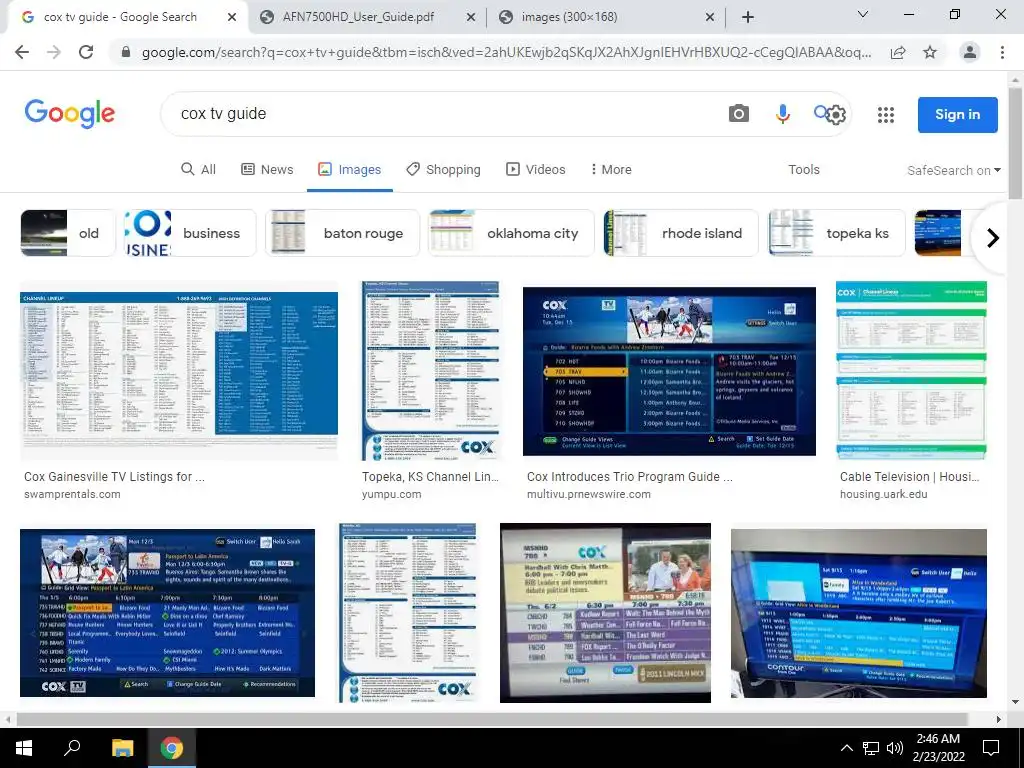Reload the page with refresh icon
Screen dimensions: 1024x768
[x=86, y=52]
